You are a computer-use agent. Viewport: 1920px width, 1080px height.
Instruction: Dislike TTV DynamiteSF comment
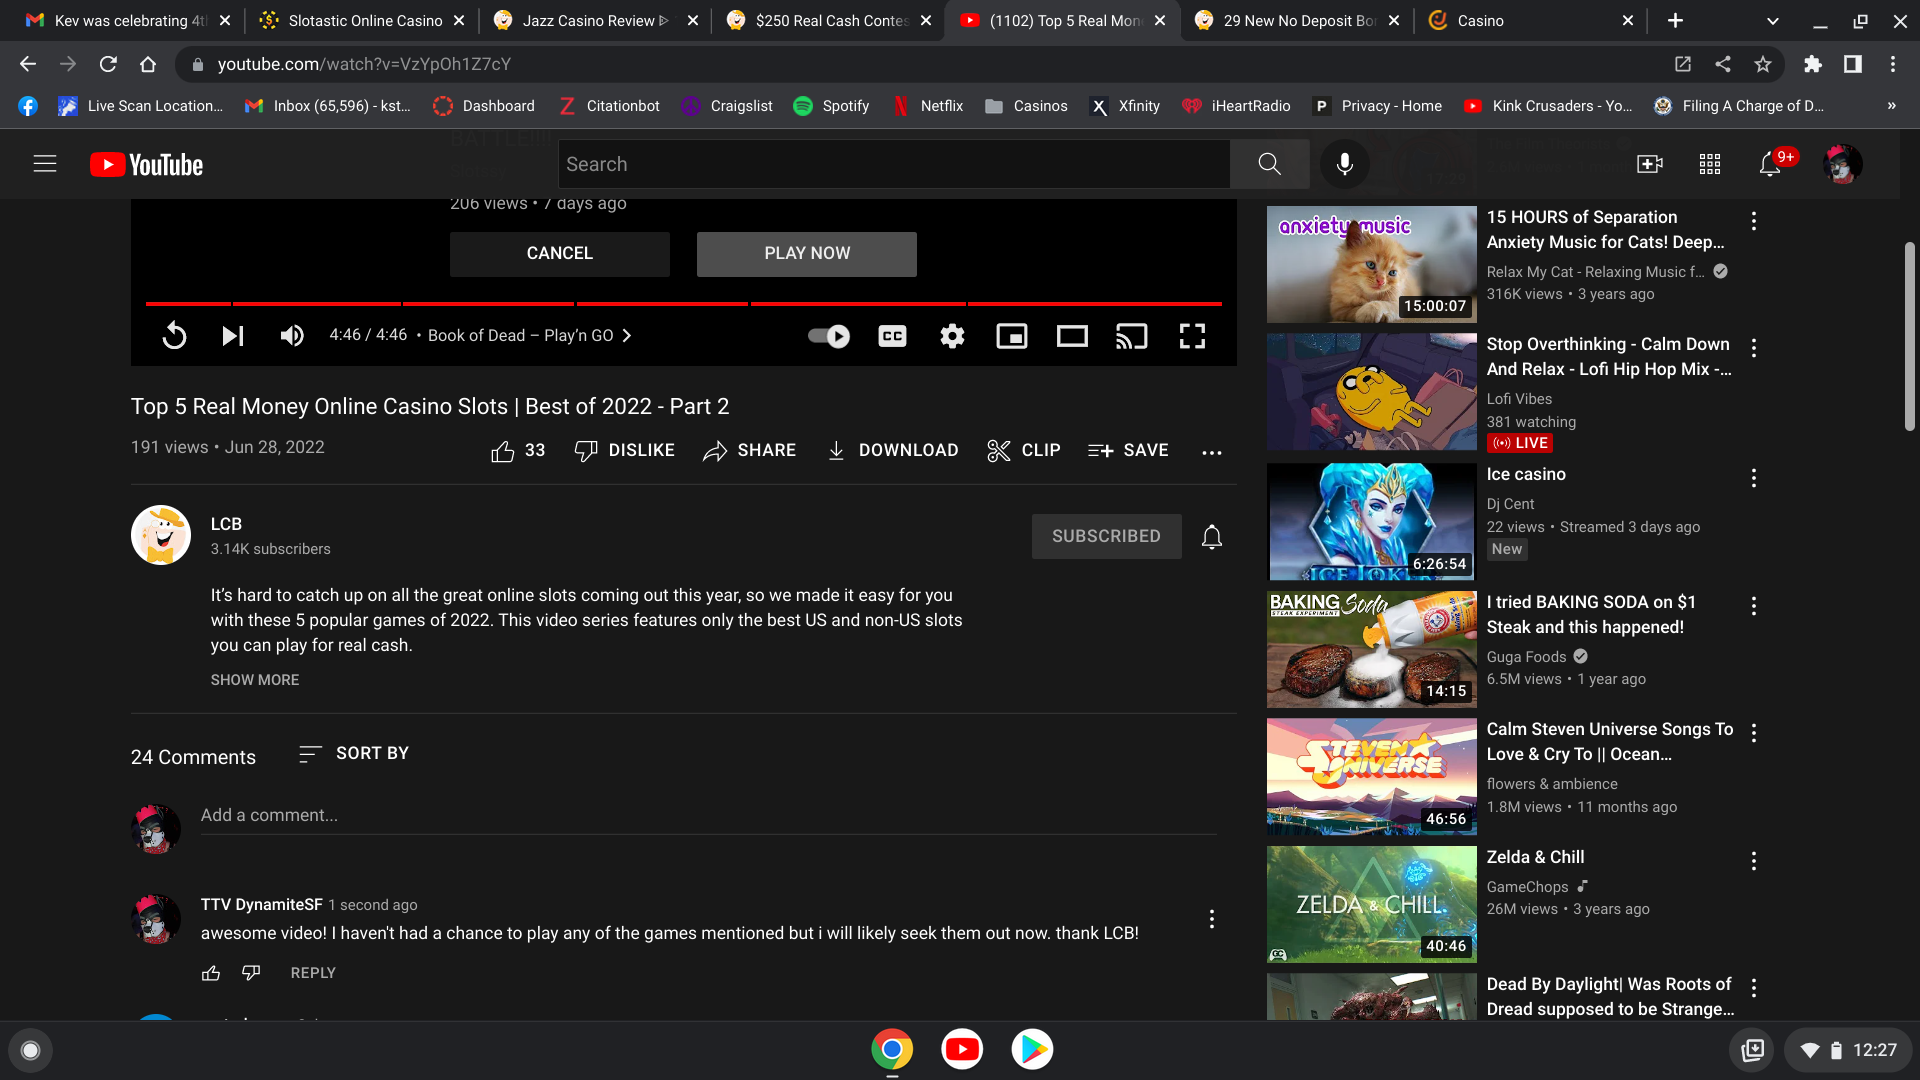click(x=251, y=973)
